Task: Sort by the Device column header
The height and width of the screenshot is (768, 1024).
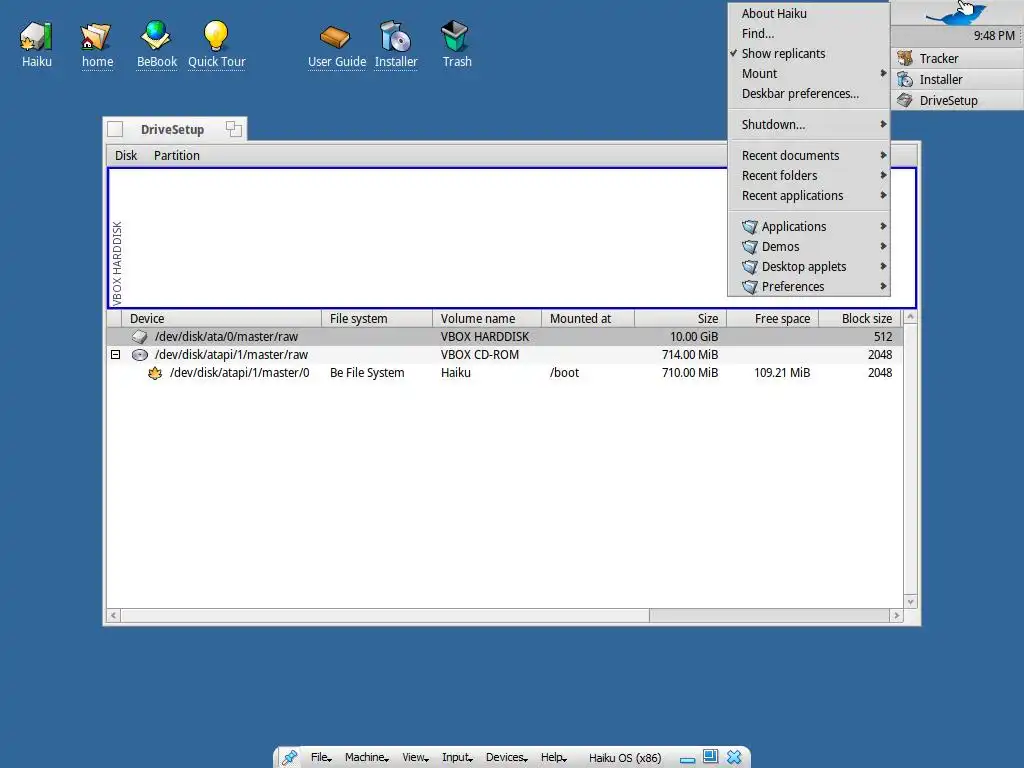Action: (221, 319)
